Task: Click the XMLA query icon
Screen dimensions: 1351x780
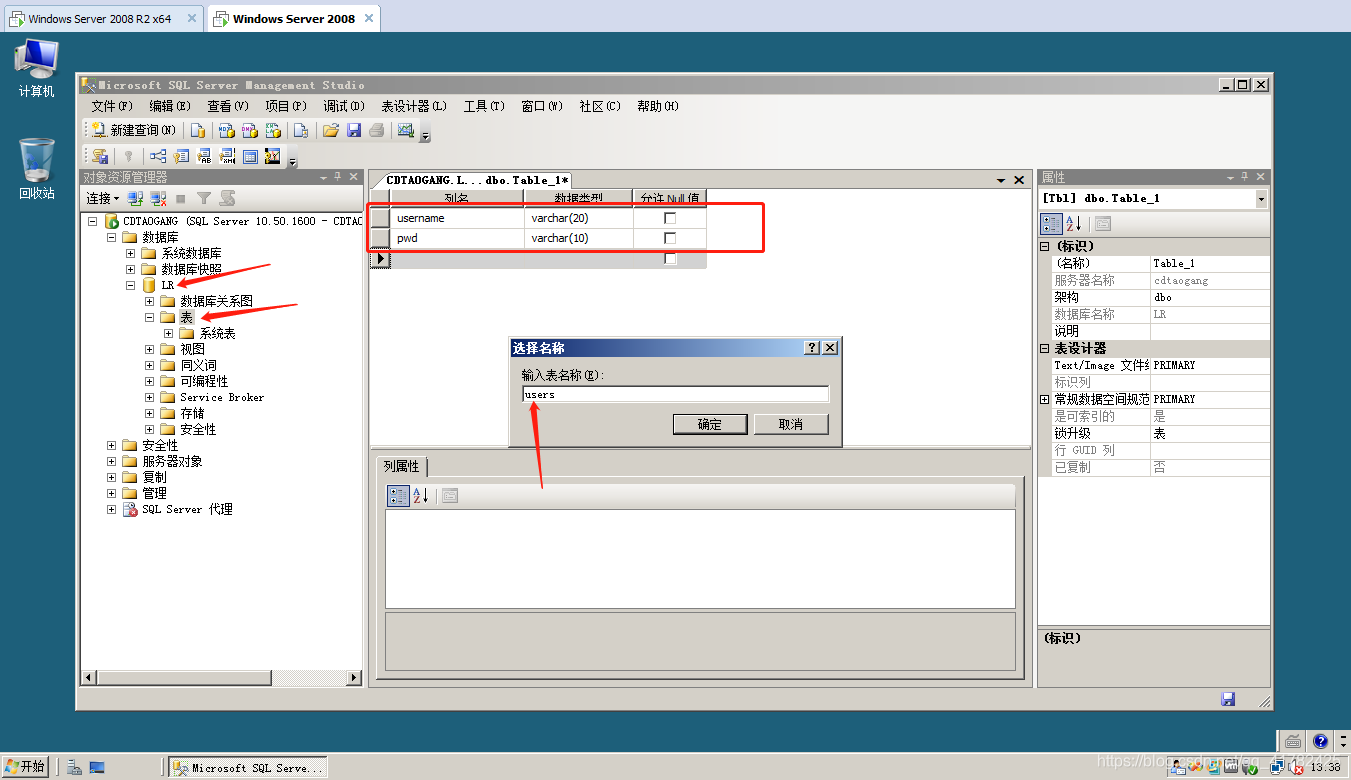Action: tap(273, 130)
